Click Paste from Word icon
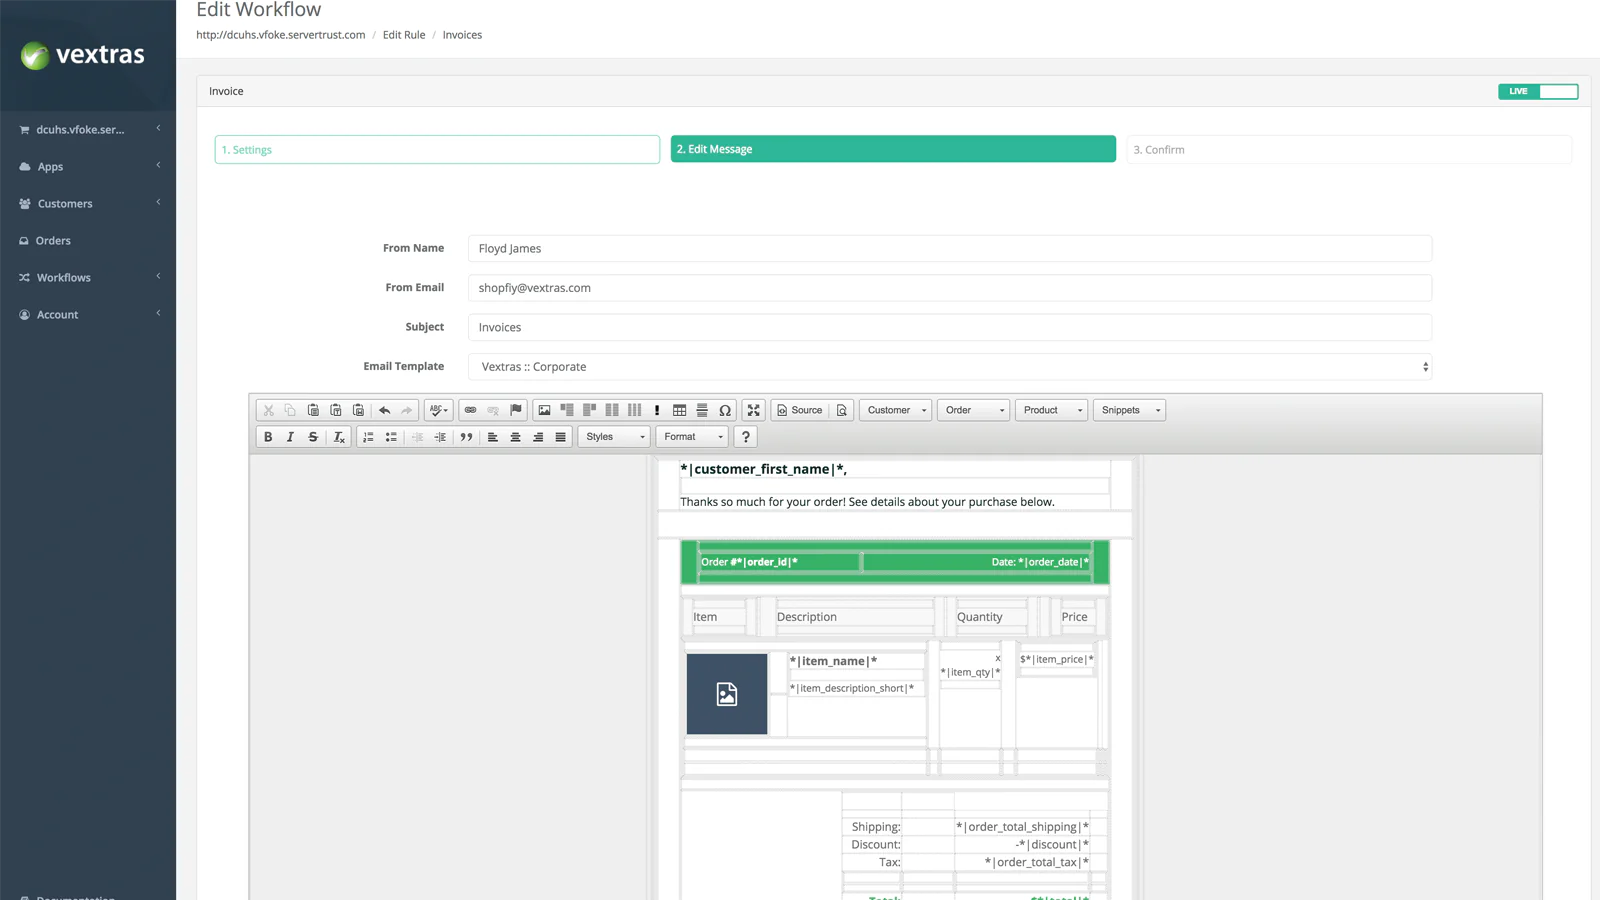 click(x=358, y=410)
